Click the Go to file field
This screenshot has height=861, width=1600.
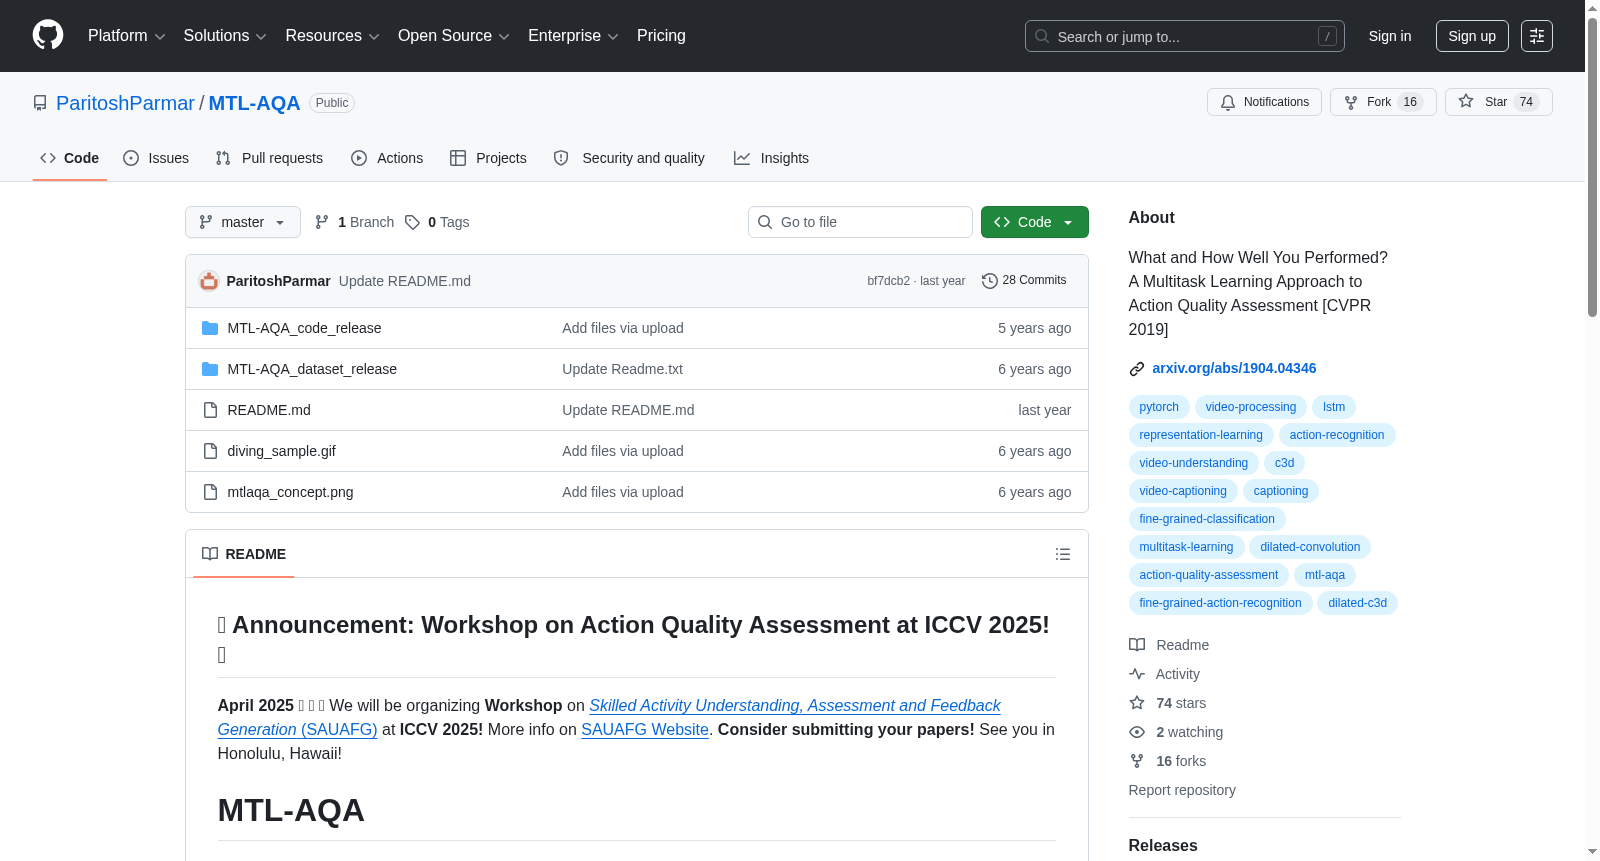(860, 222)
